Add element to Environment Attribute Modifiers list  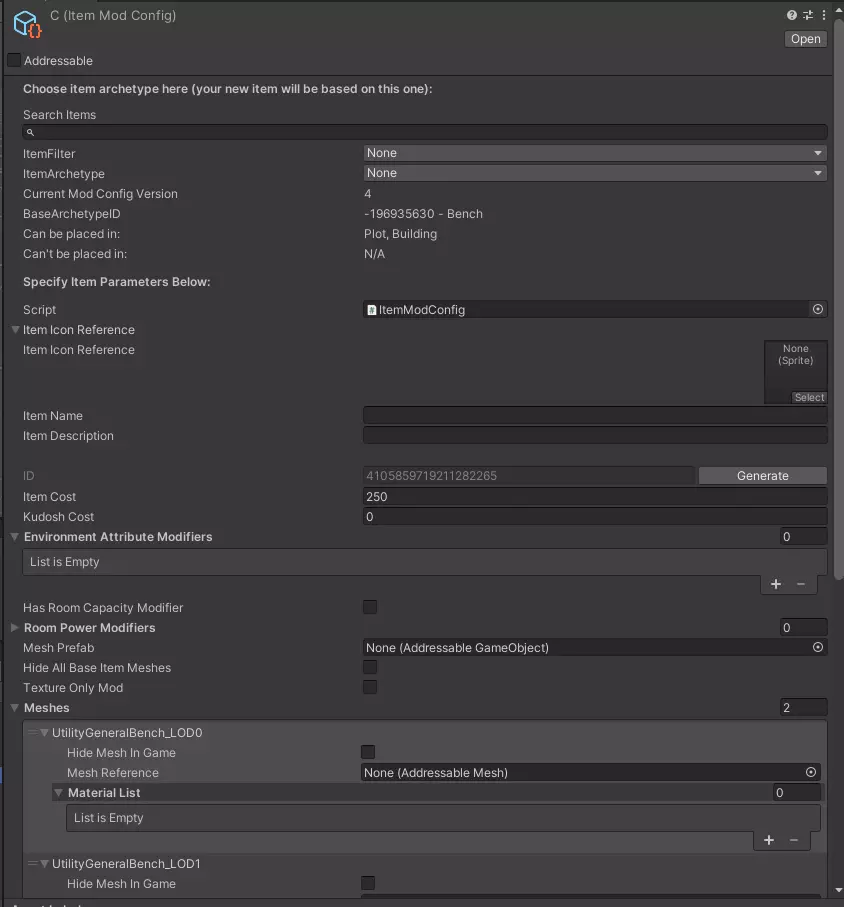[x=776, y=584]
